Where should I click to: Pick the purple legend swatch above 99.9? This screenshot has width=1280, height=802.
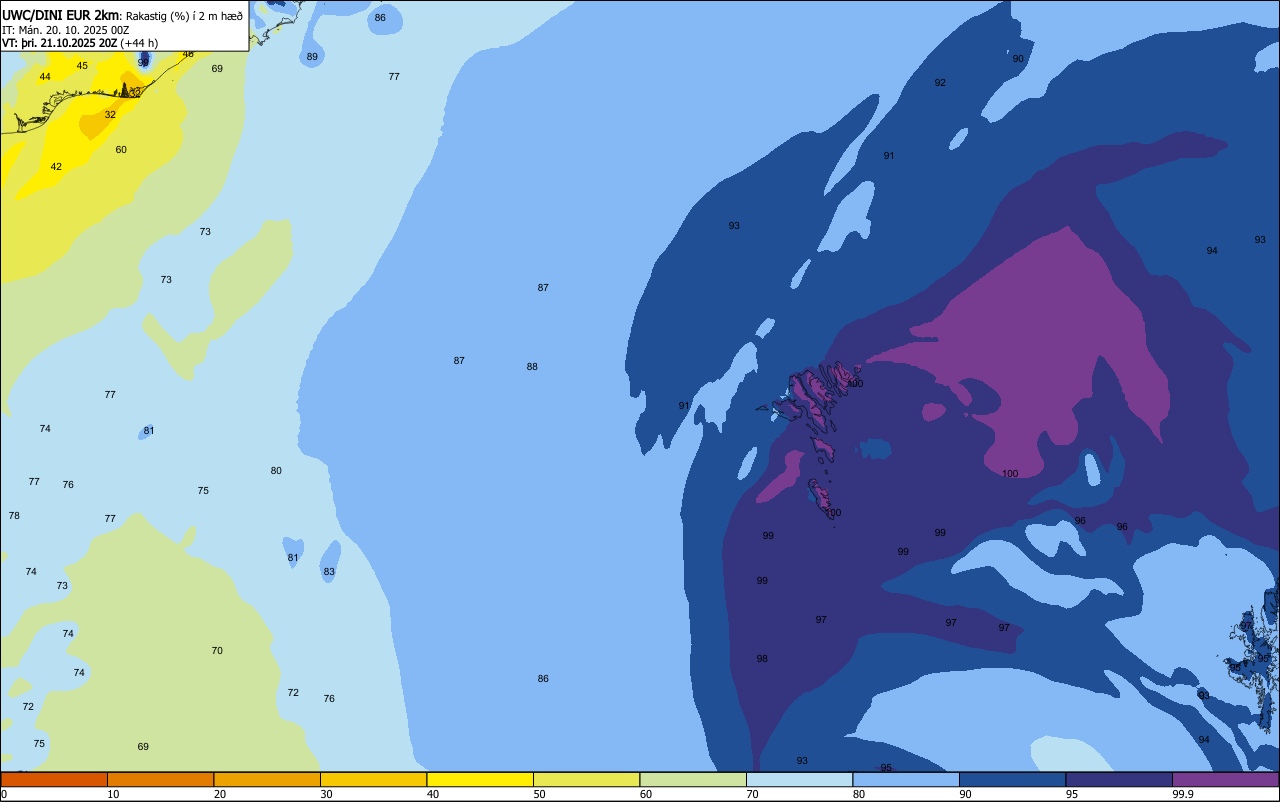tap(1225, 779)
